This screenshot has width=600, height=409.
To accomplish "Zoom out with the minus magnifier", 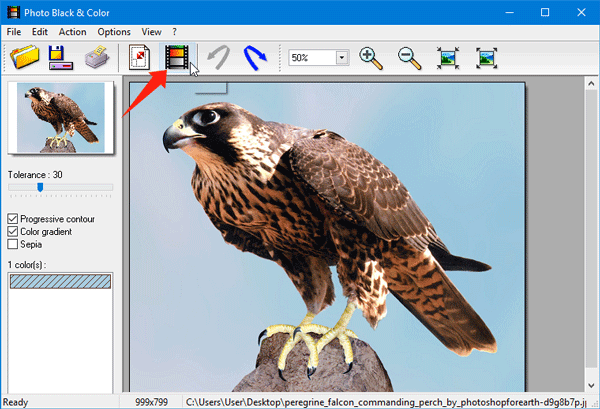I will coord(409,58).
